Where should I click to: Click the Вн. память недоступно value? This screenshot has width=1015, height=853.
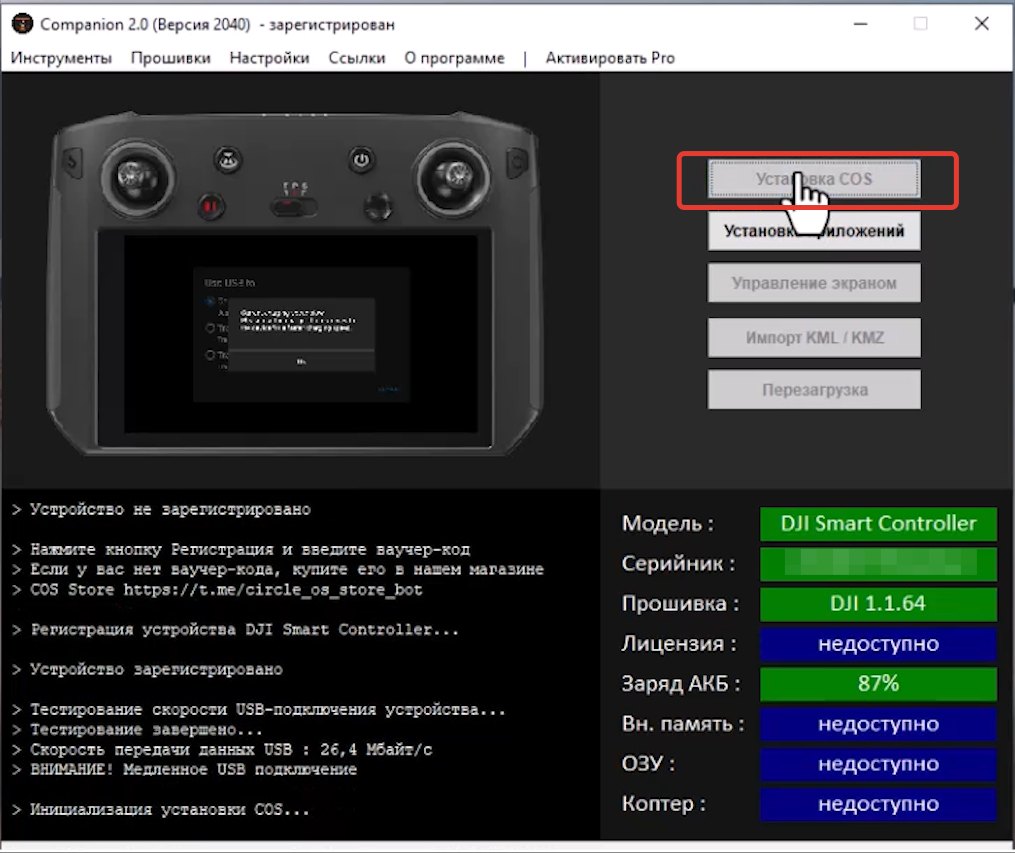click(x=878, y=724)
